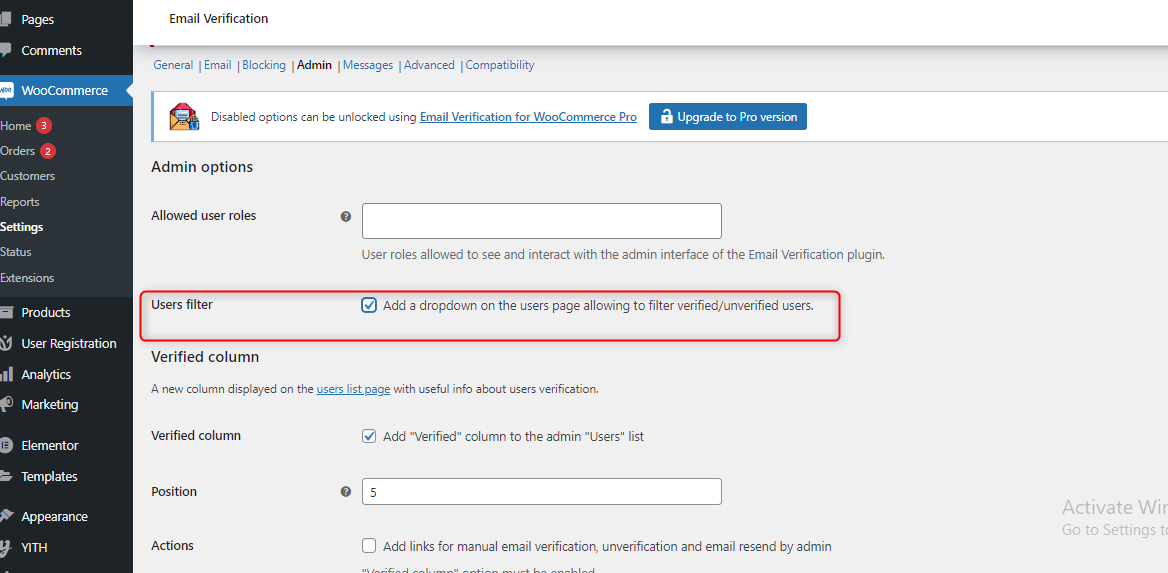Screen dimensions: 1168x573
Task: Click the Comments bubble icon
Action: [5, 51]
